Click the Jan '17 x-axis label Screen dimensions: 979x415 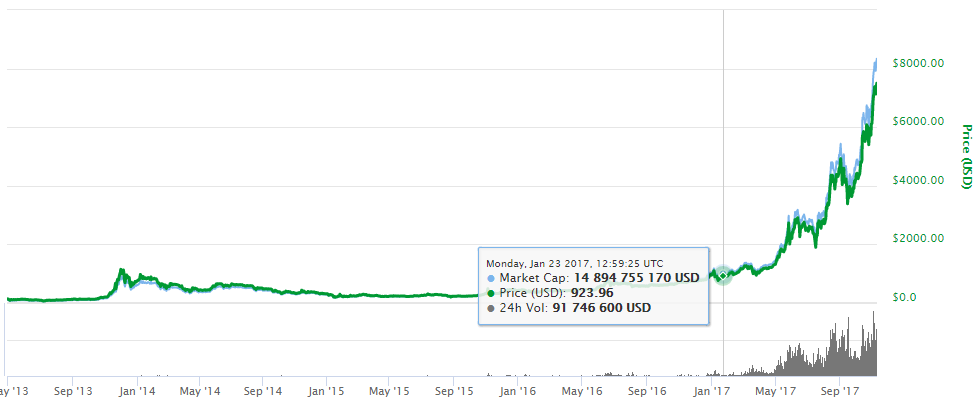point(709,394)
